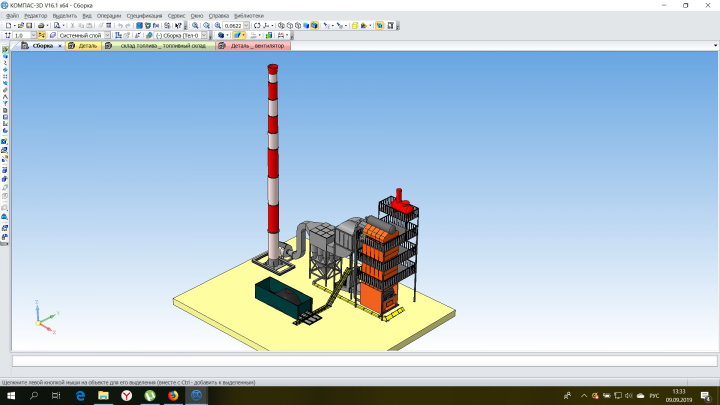Viewport: 720px width, 405px height.
Task: Switch to Деталь _ вентилятор tab
Action: pyautogui.click(x=254, y=46)
